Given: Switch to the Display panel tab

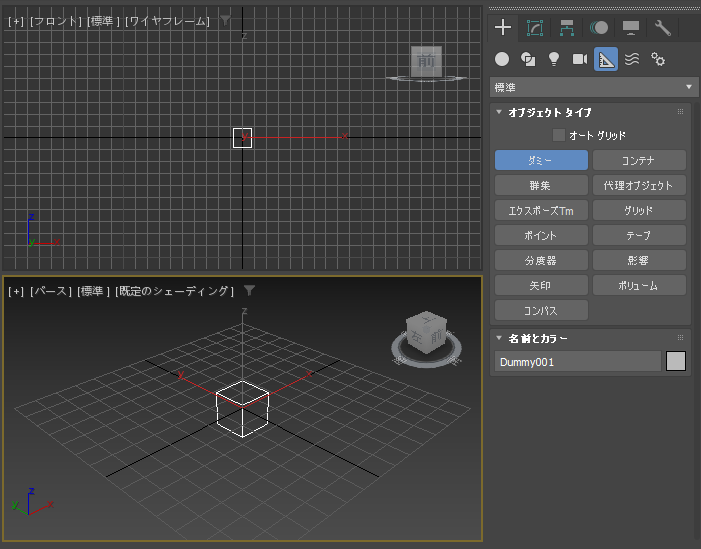Looking at the screenshot, I should 631,28.
